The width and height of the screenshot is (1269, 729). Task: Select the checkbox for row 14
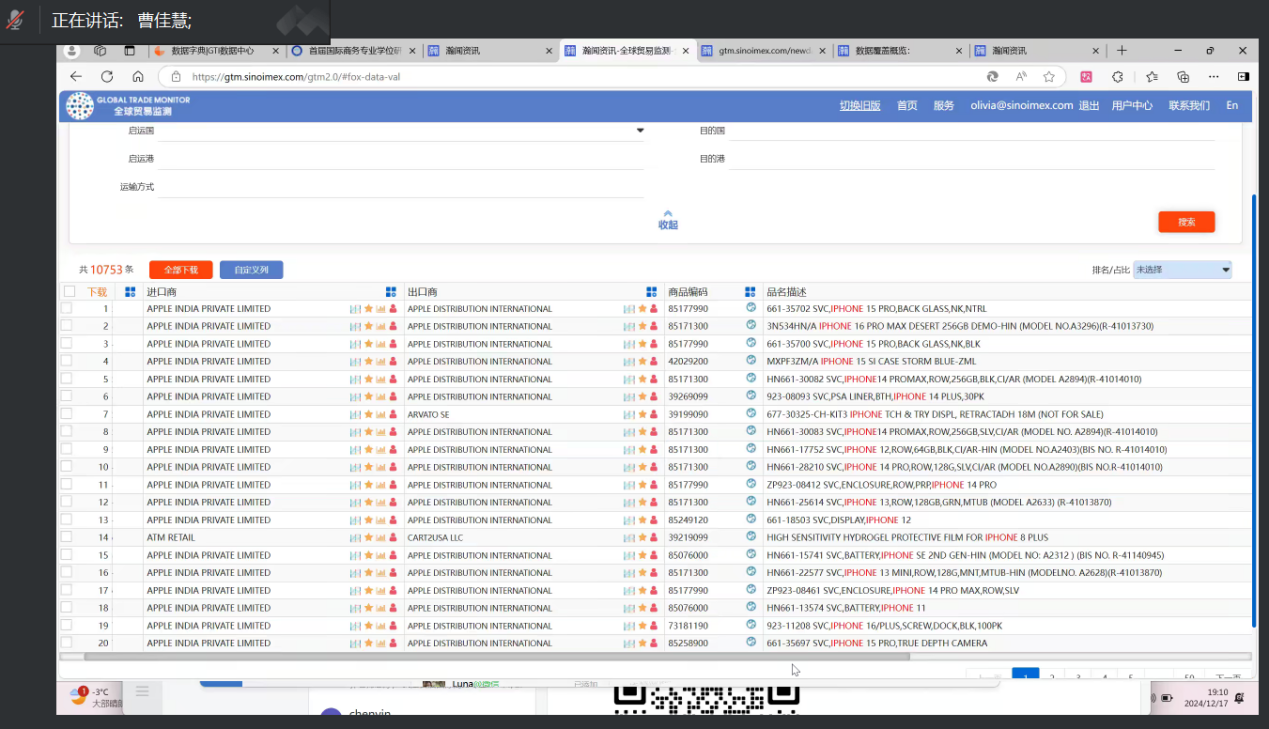tap(67, 537)
